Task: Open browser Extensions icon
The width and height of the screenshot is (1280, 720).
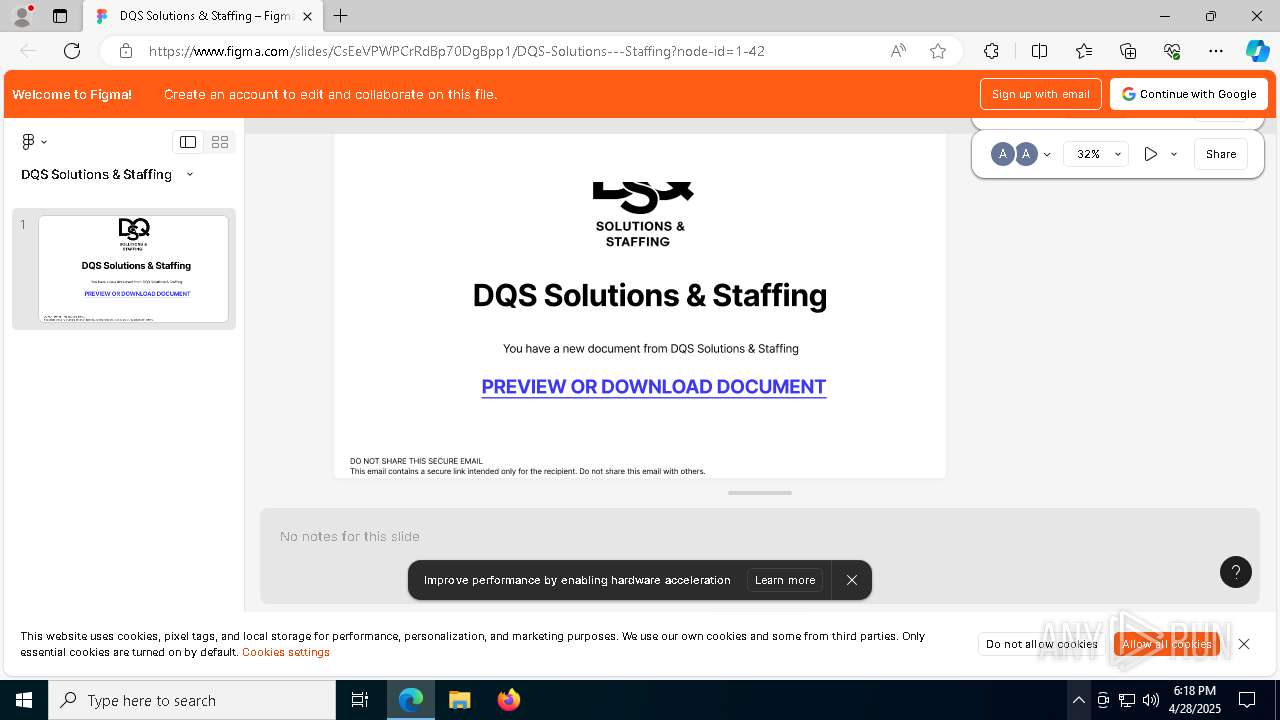Action: click(991, 51)
